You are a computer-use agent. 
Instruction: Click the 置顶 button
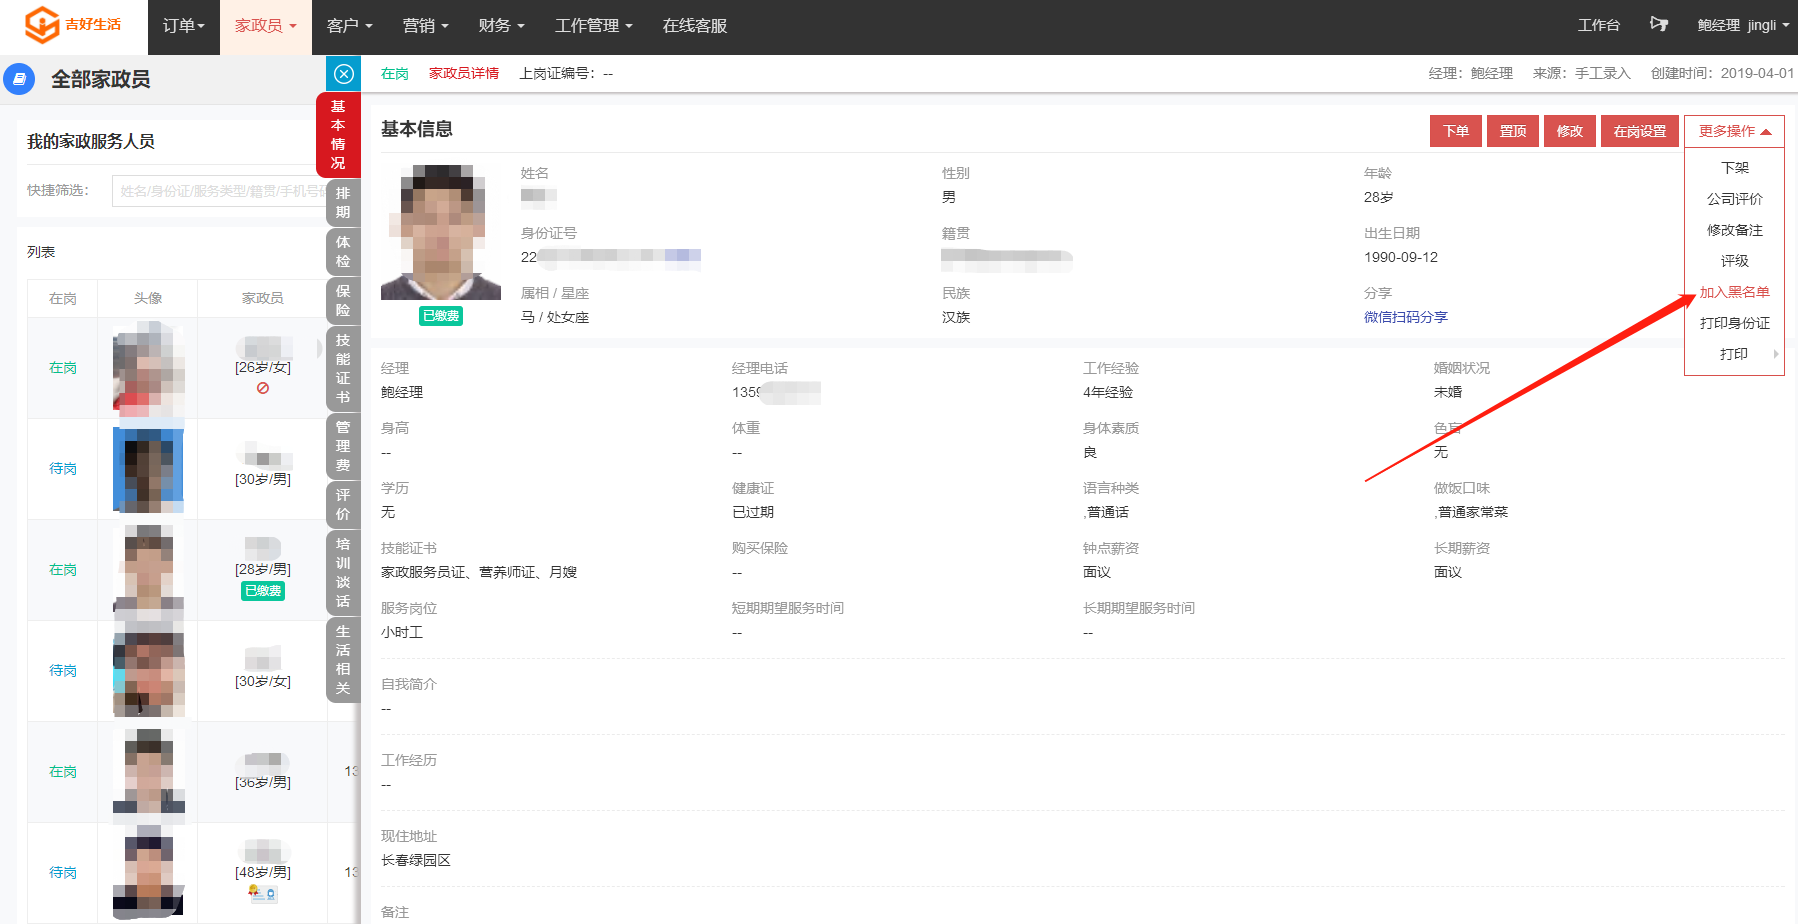pyautogui.click(x=1513, y=131)
